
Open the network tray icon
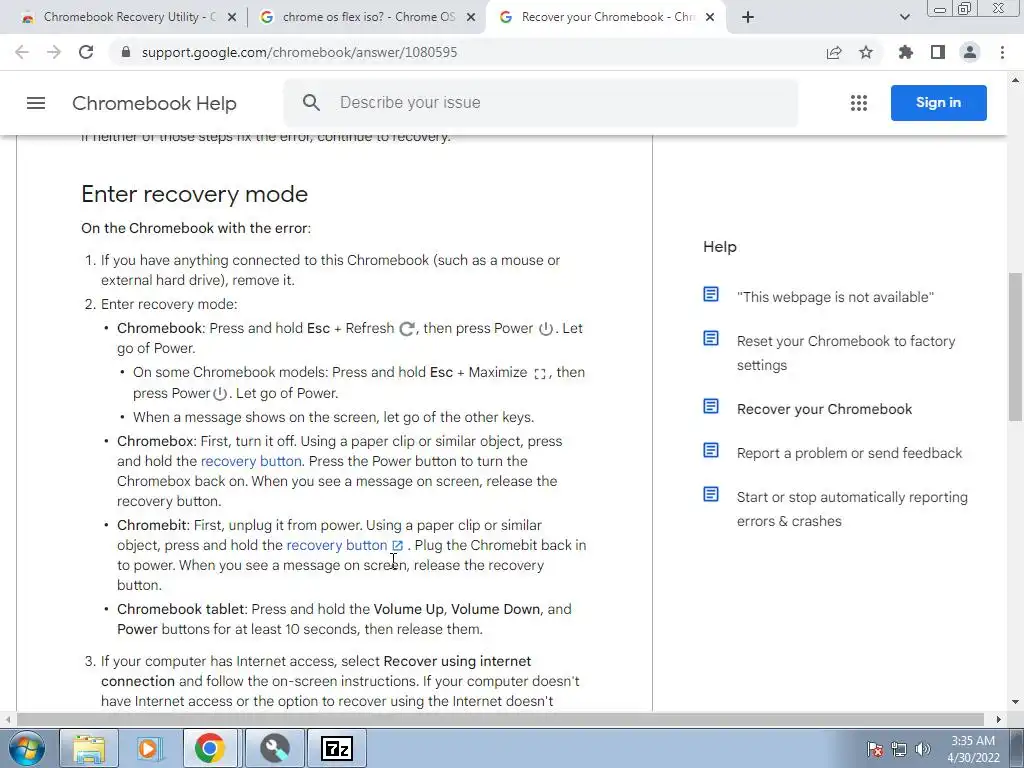[899, 749]
